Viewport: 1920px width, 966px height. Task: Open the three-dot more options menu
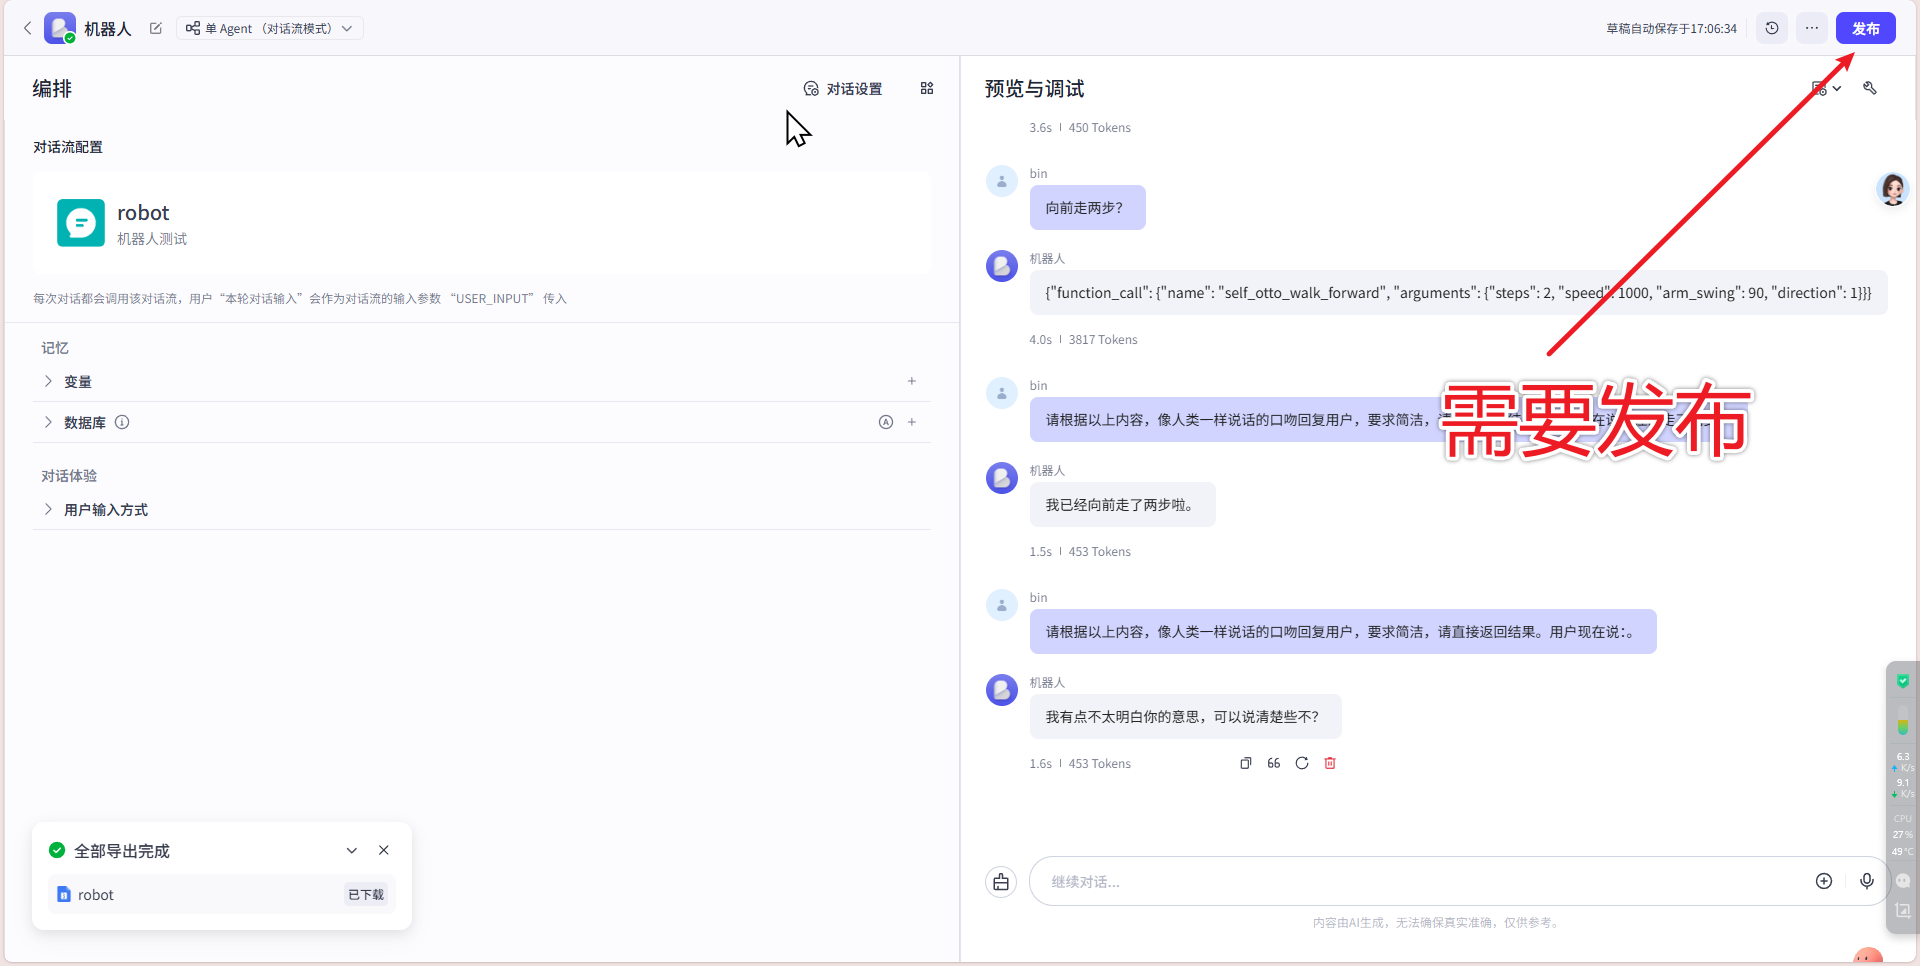(1812, 28)
